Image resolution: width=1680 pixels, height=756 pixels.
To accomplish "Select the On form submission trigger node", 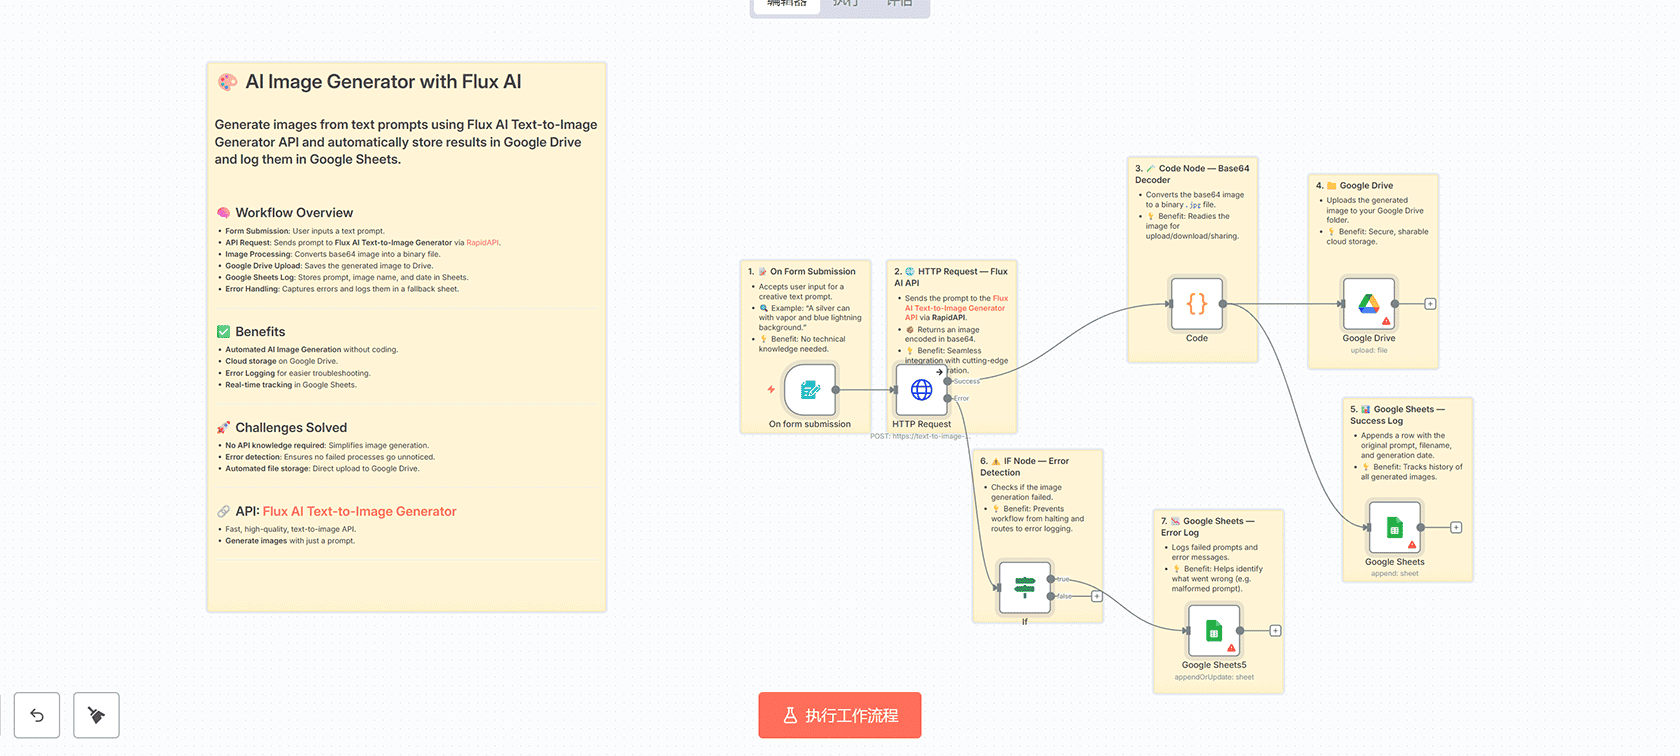I will click(810, 389).
